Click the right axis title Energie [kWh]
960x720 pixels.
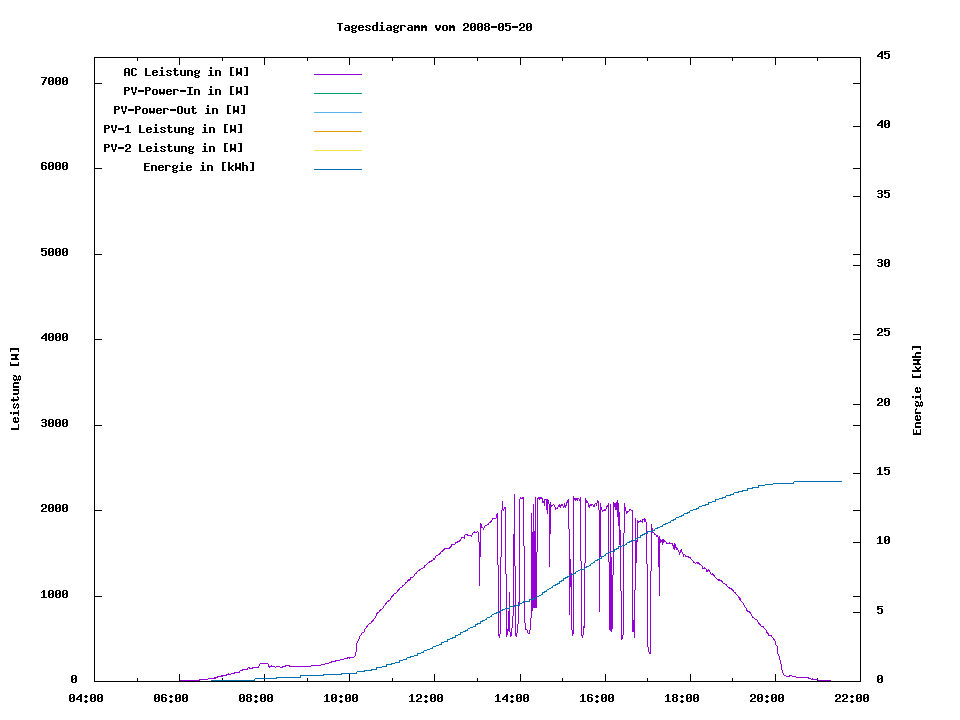[917, 390]
